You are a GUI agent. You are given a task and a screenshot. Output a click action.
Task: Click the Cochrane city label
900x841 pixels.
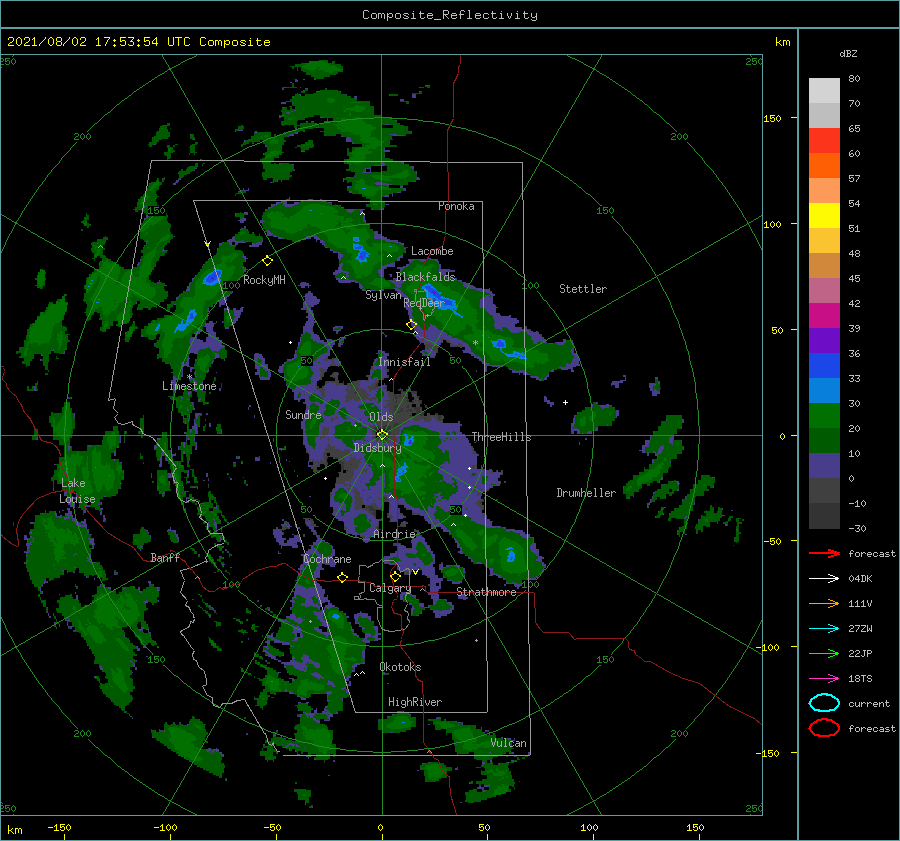click(x=327, y=559)
